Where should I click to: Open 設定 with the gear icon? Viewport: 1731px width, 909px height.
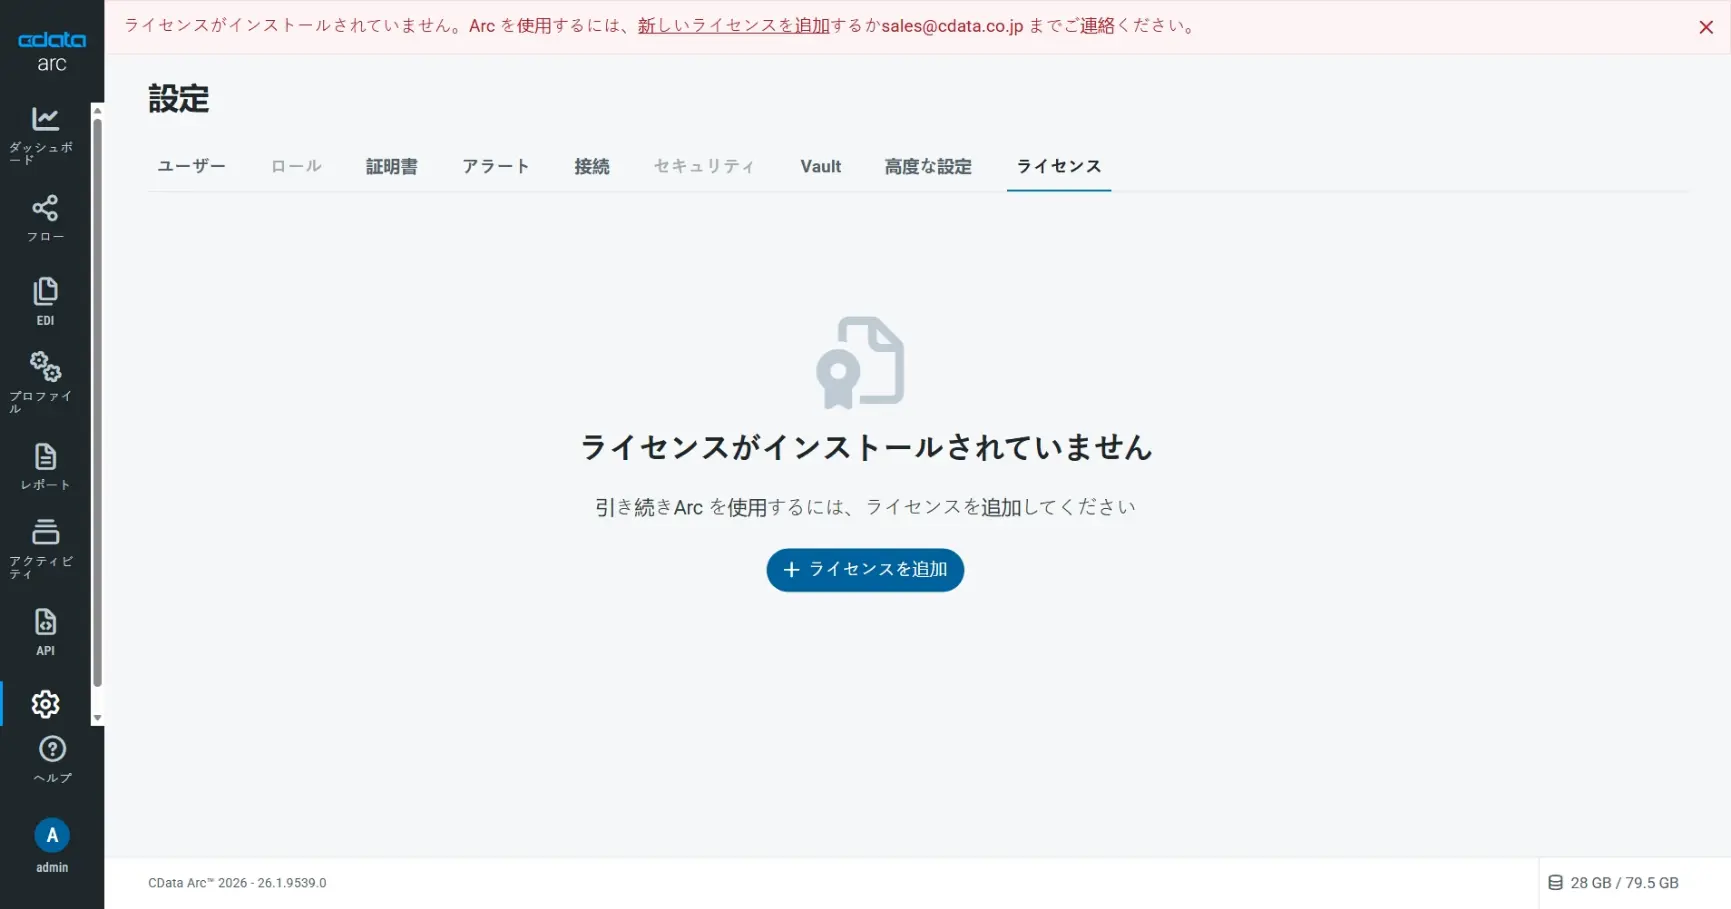click(45, 703)
